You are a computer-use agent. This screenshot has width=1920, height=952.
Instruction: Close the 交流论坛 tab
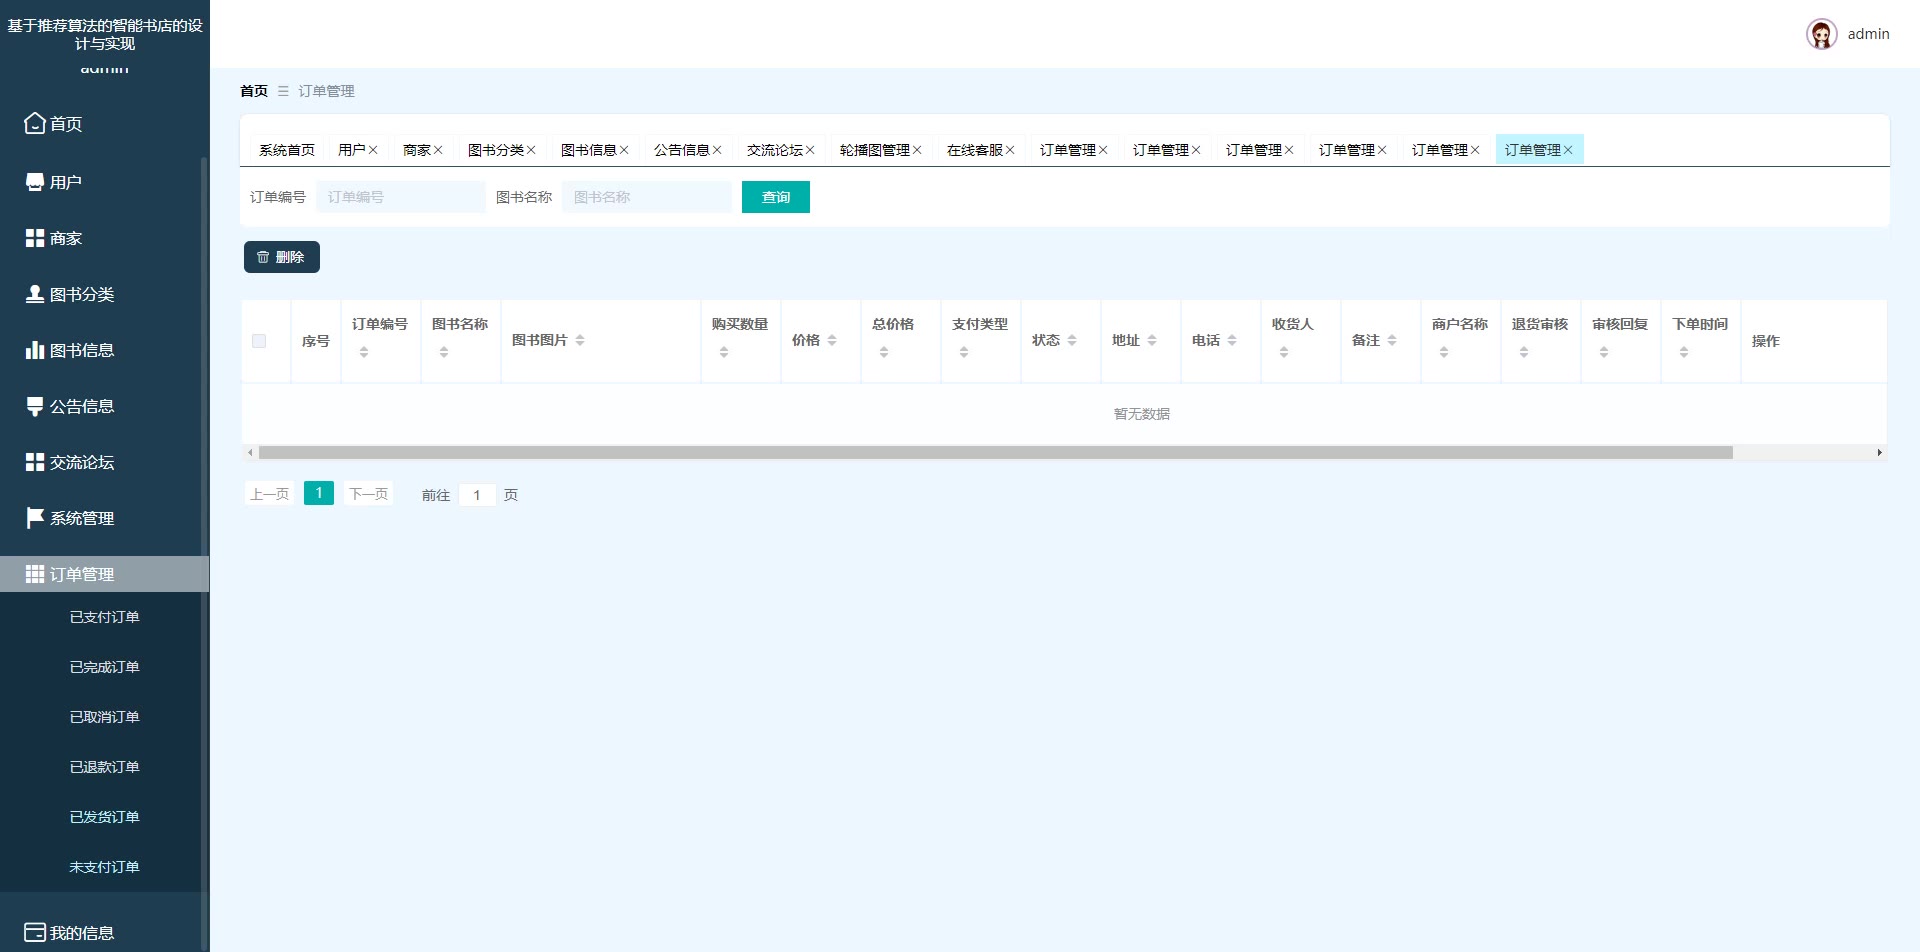pos(810,150)
